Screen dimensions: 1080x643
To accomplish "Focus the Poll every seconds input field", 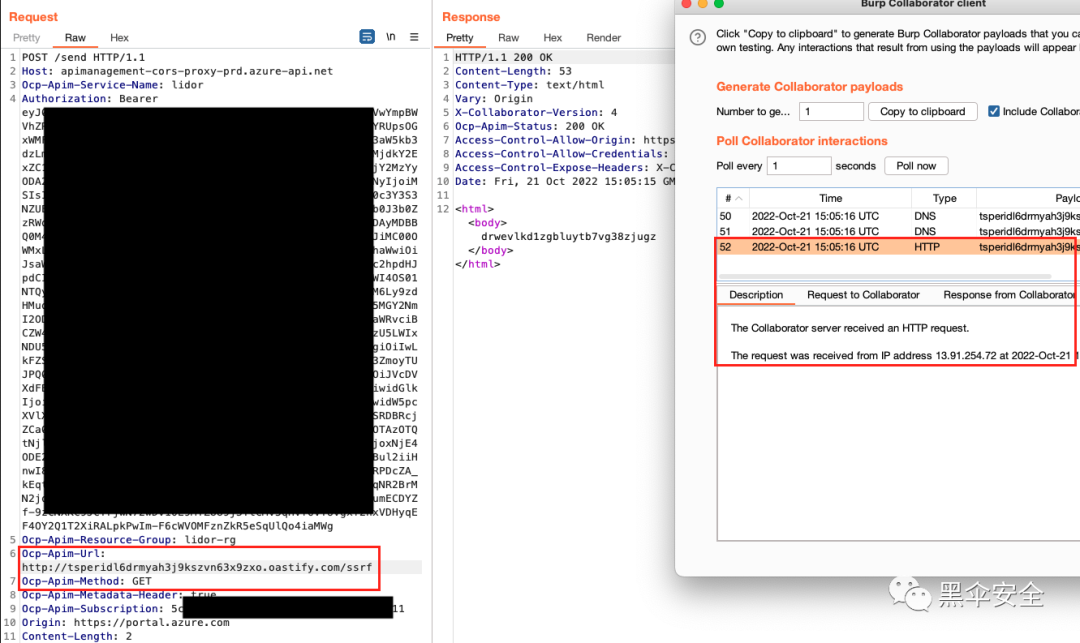I will point(798,166).
